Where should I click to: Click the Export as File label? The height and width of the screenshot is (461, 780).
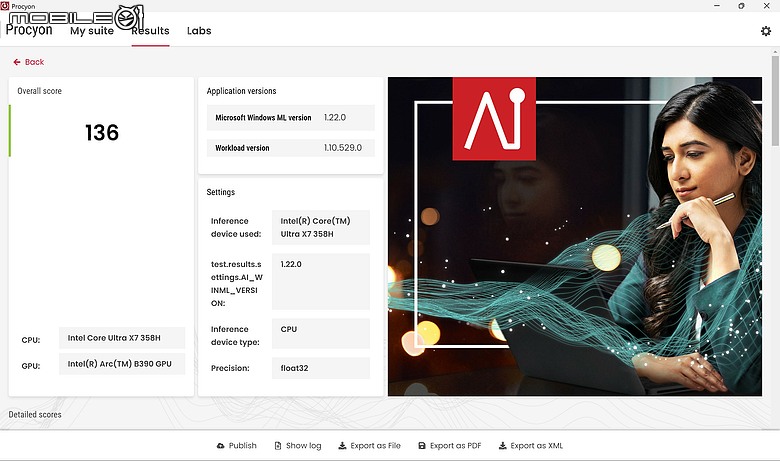pyautogui.click(x=376, y=446)
